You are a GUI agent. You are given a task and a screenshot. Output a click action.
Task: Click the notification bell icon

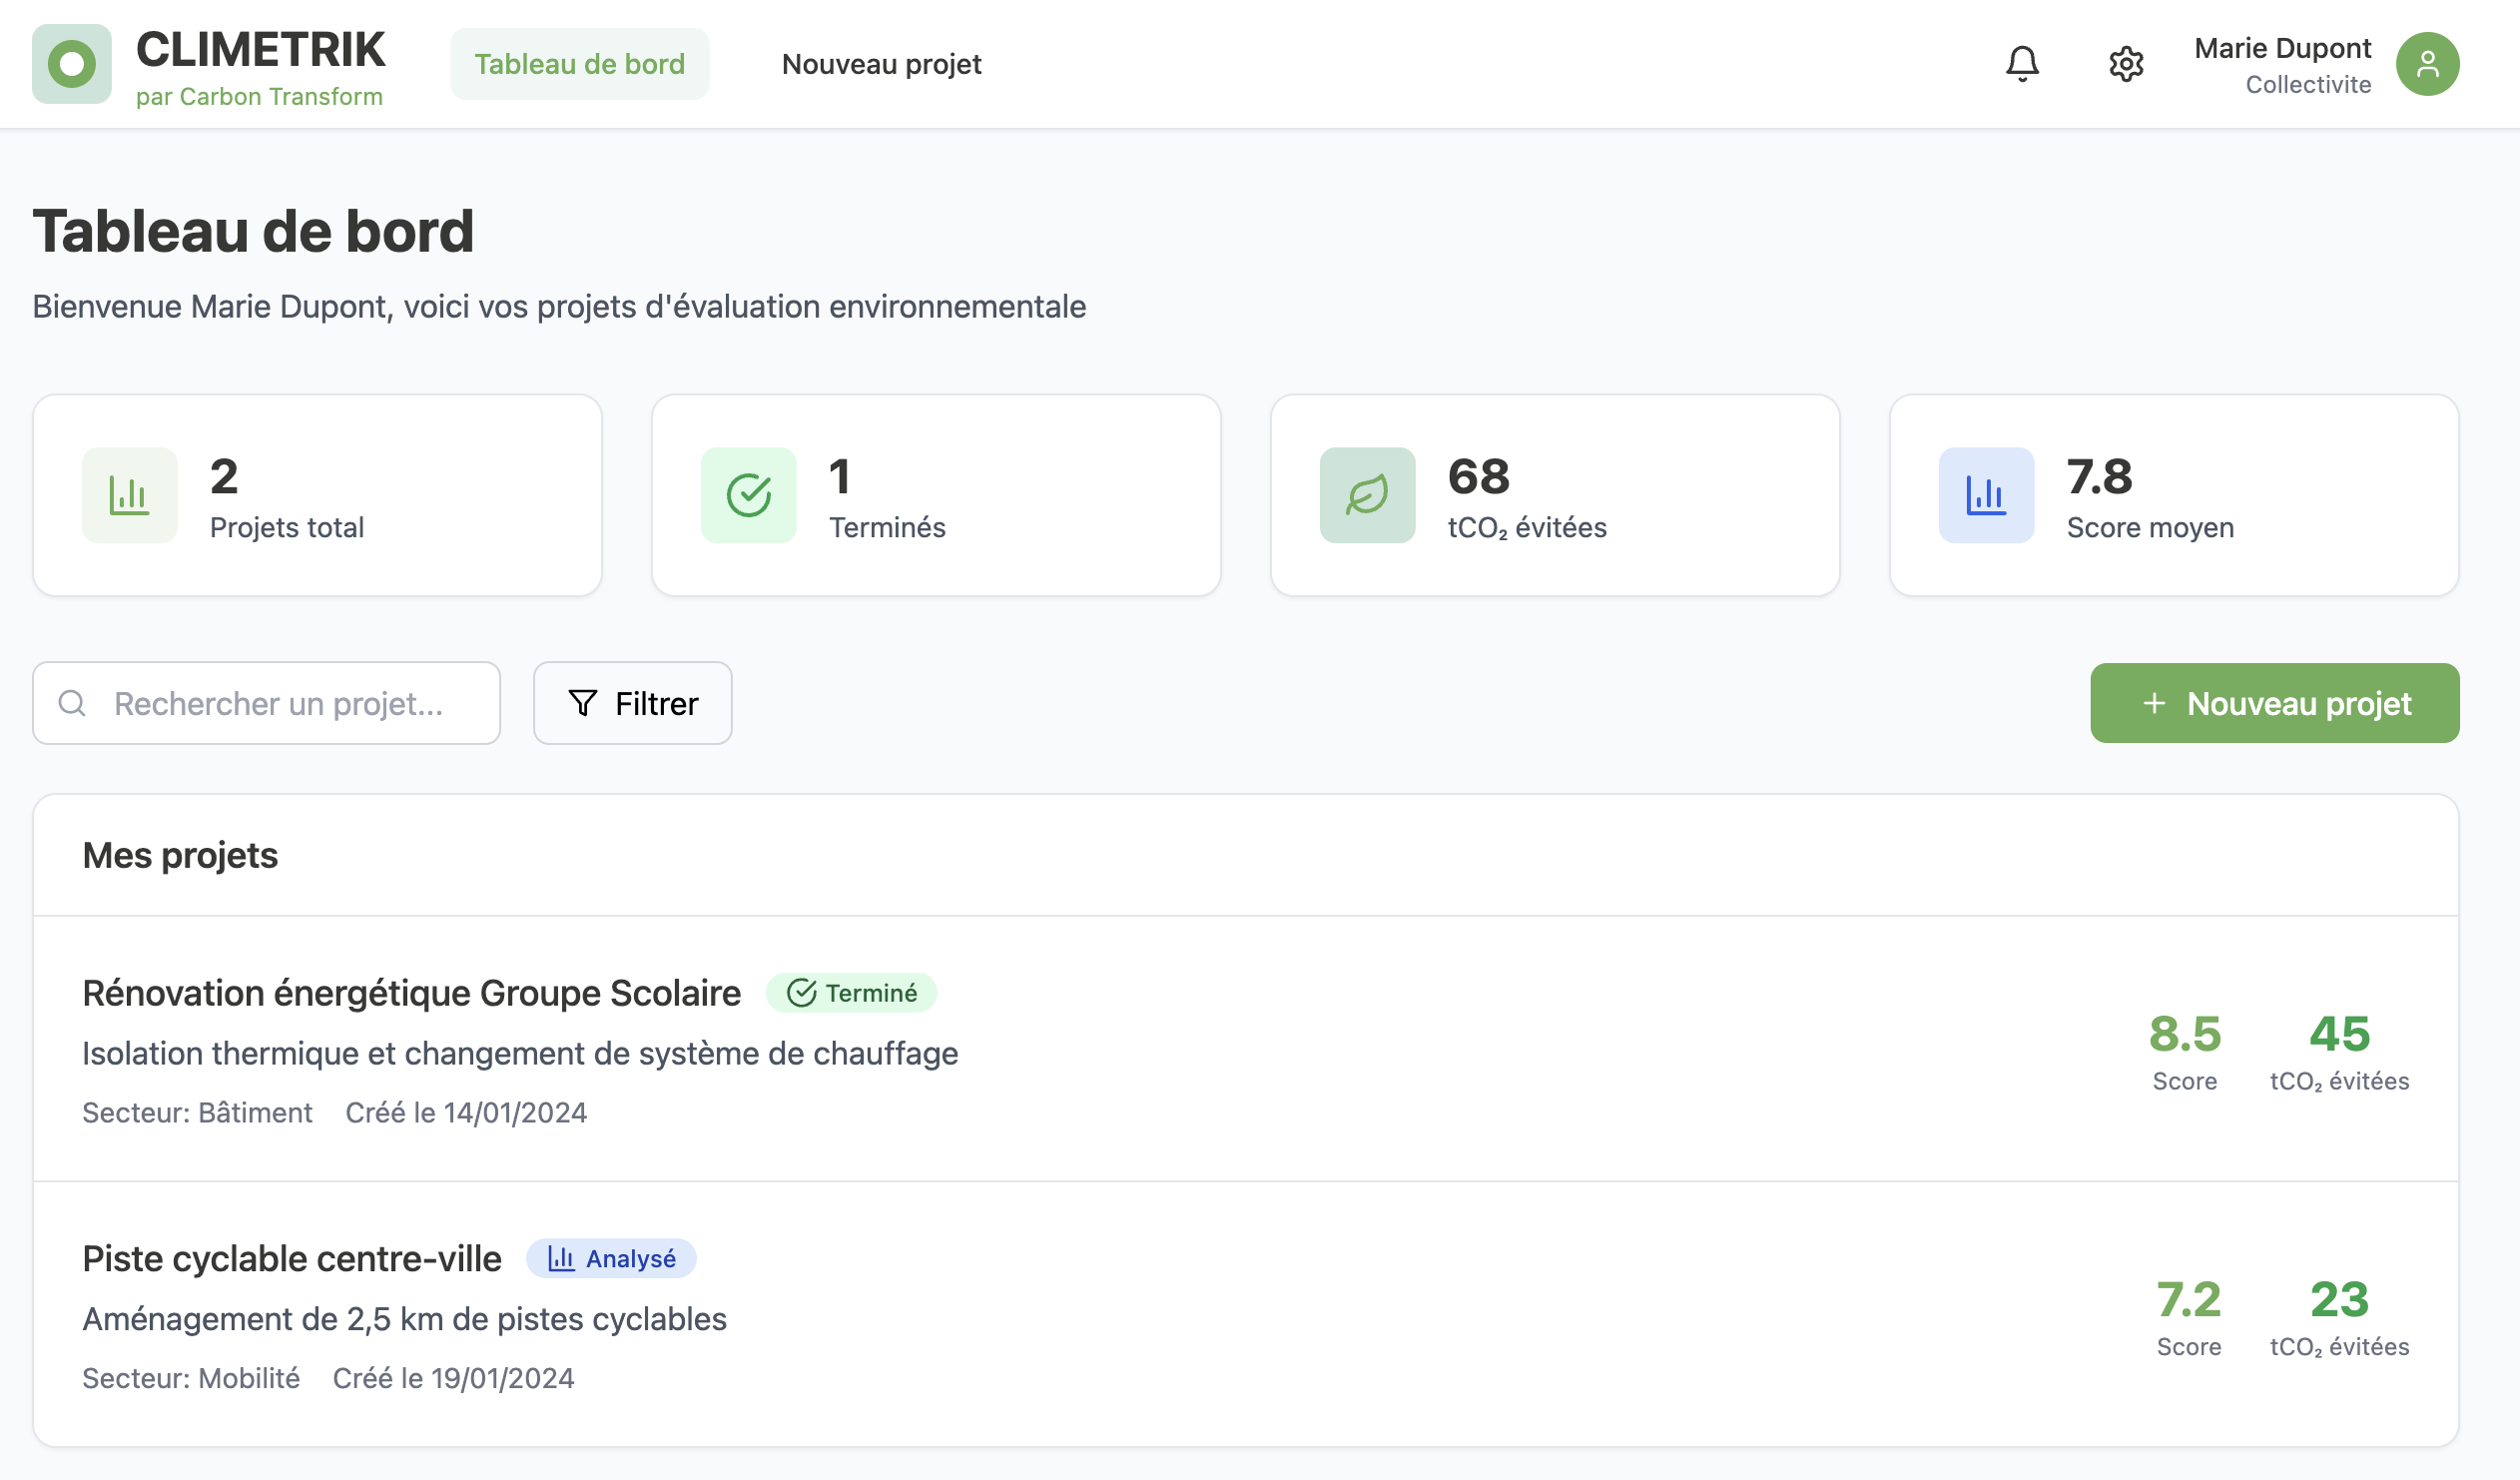(2022, 64)
